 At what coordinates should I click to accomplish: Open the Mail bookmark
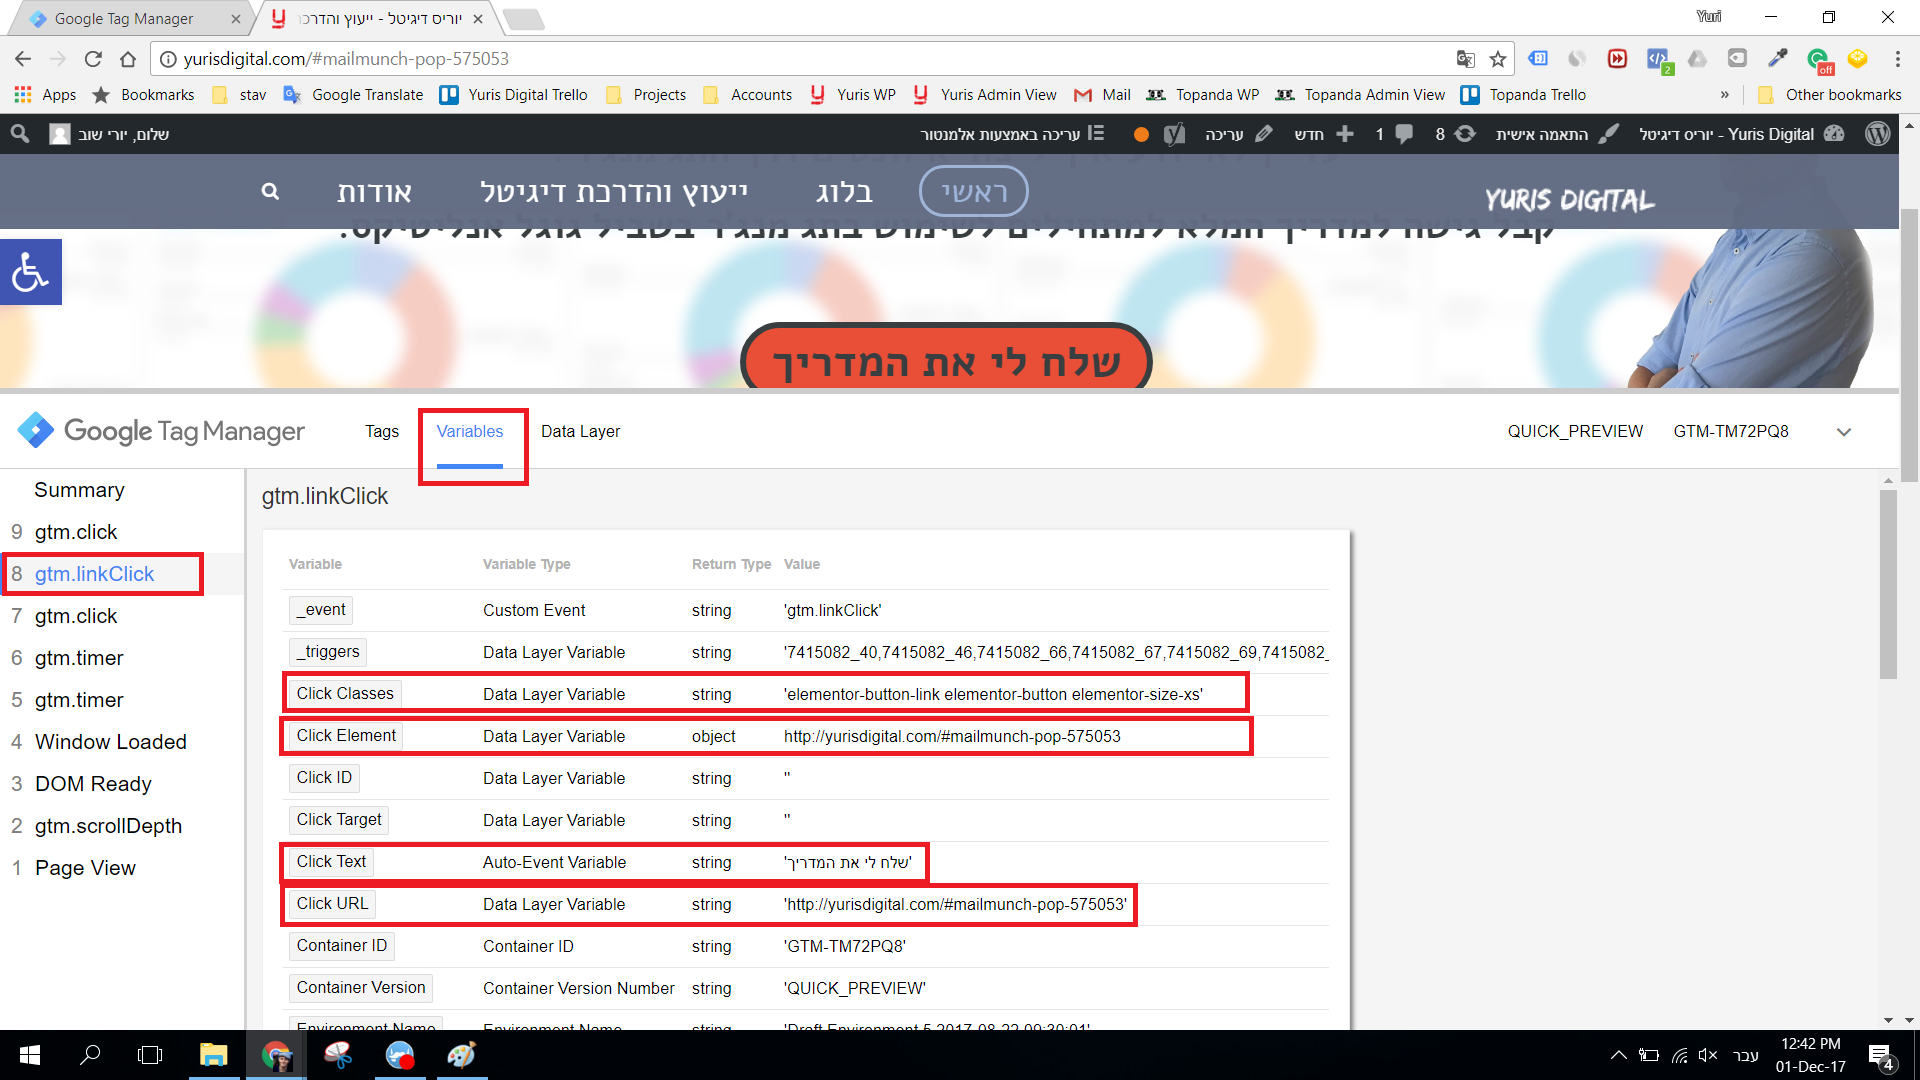click(x=1102, y=95)
